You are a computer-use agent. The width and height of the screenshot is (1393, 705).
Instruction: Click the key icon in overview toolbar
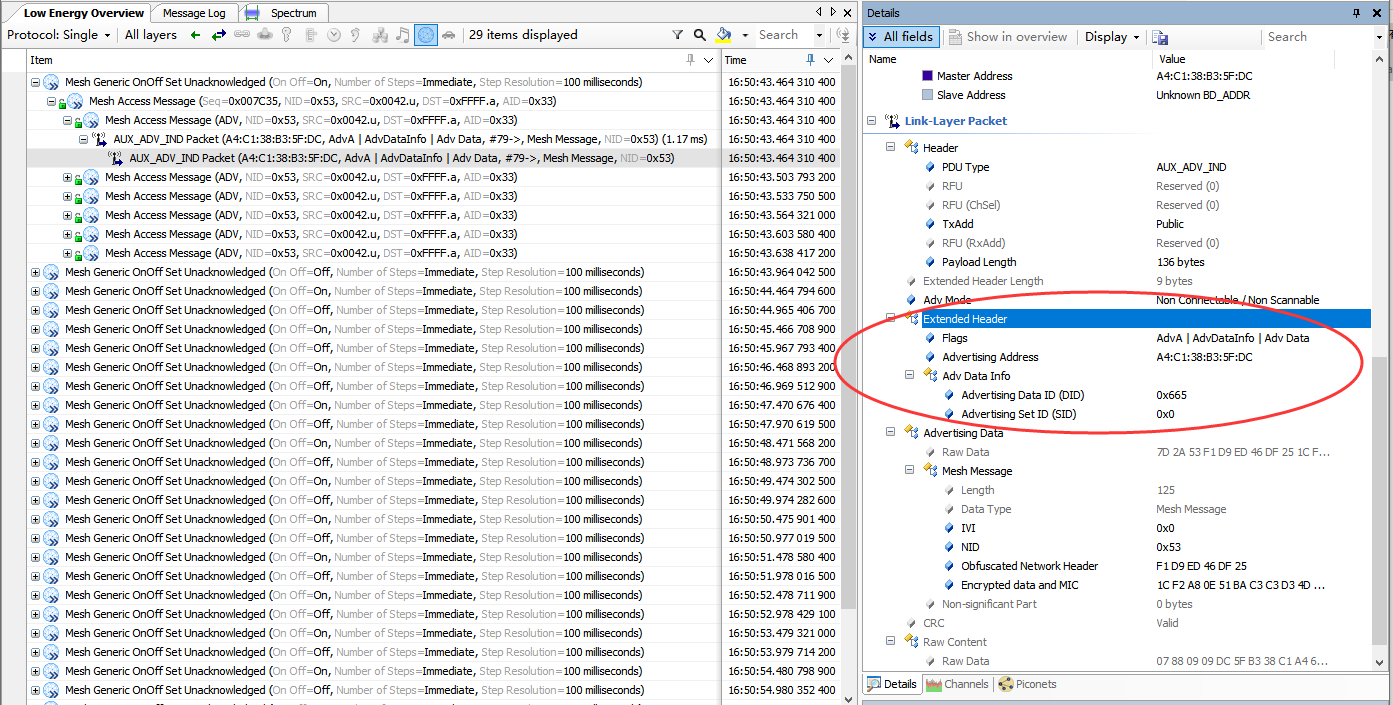pyautogui.click(x=286, y=35)
